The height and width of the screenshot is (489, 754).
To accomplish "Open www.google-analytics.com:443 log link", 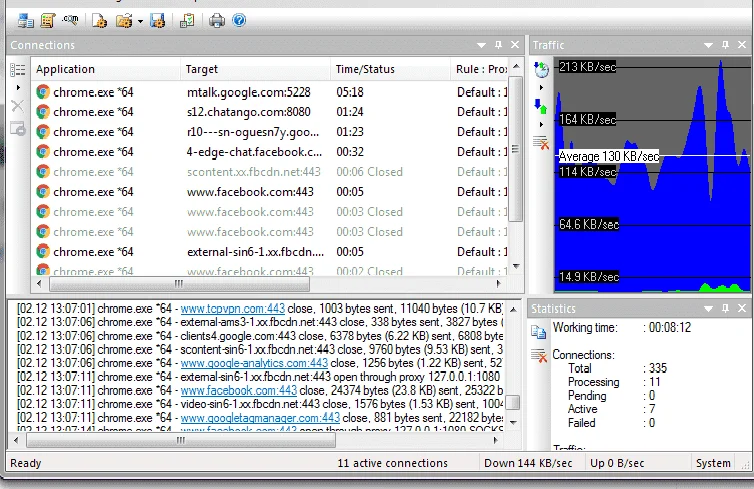I will coord(254,363).
